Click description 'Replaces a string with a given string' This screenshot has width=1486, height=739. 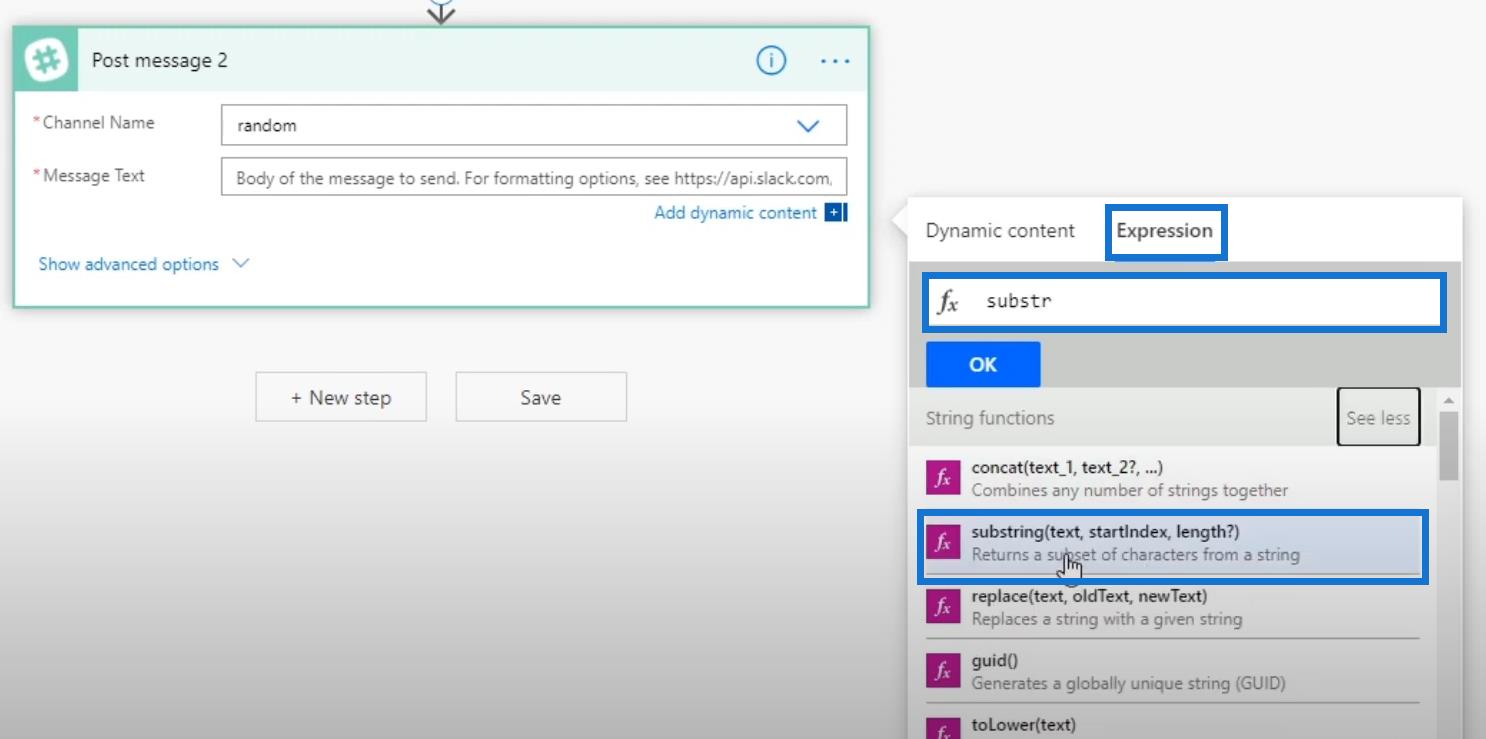1107,619
